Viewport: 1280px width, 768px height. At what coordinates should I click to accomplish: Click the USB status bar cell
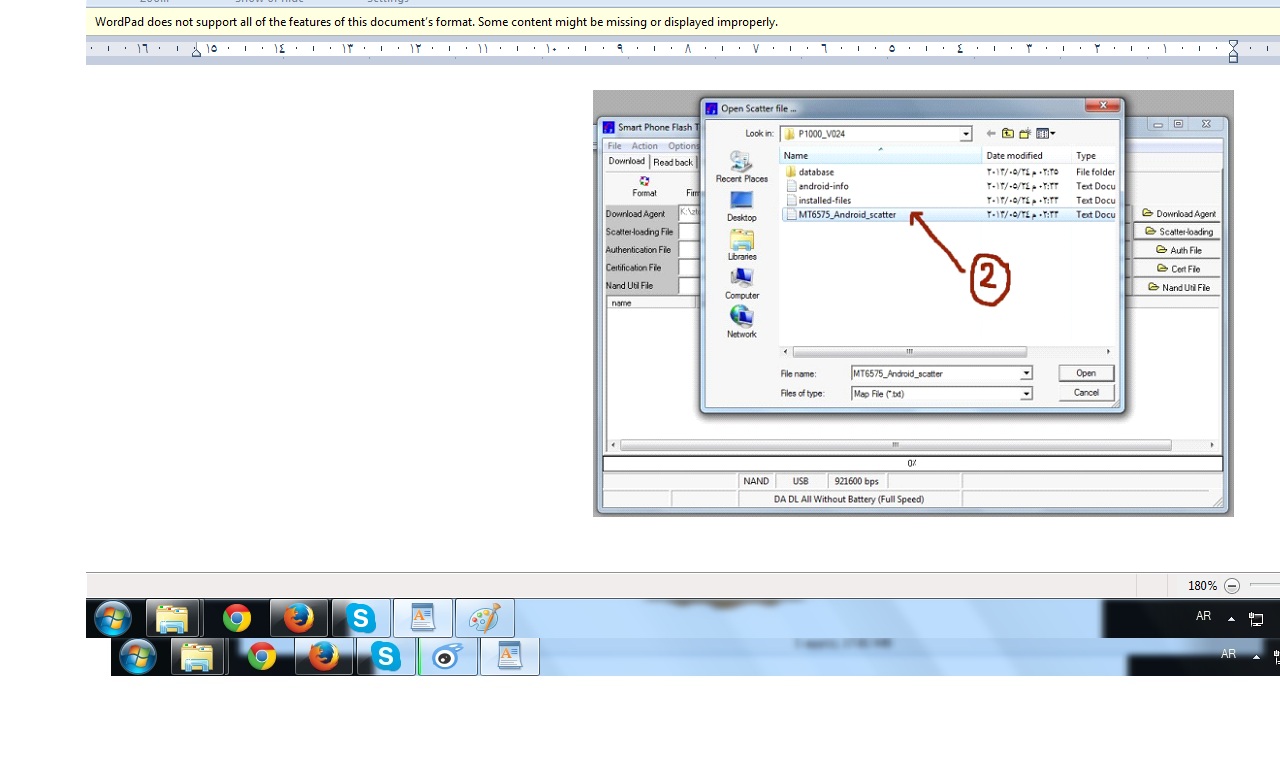click(x=800, y=481)
